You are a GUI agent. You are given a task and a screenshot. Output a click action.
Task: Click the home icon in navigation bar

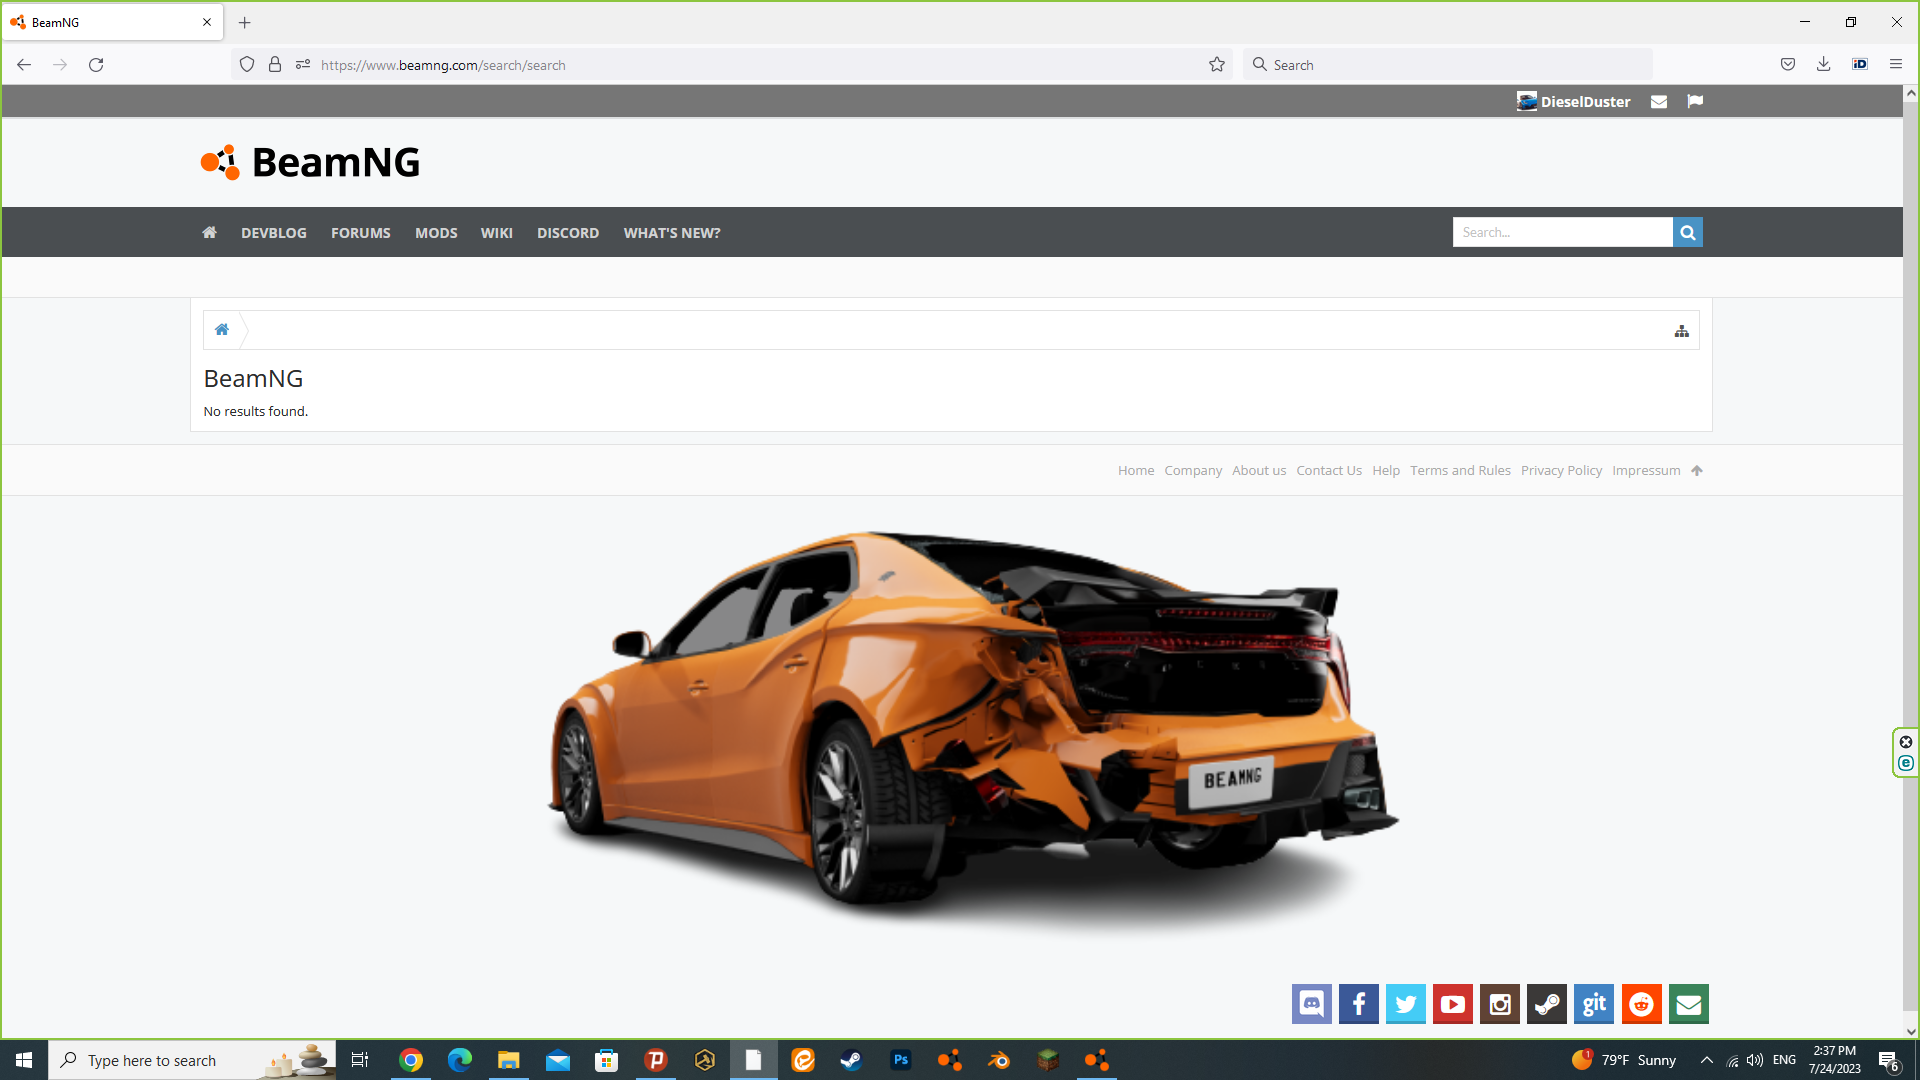click(209, 232)
